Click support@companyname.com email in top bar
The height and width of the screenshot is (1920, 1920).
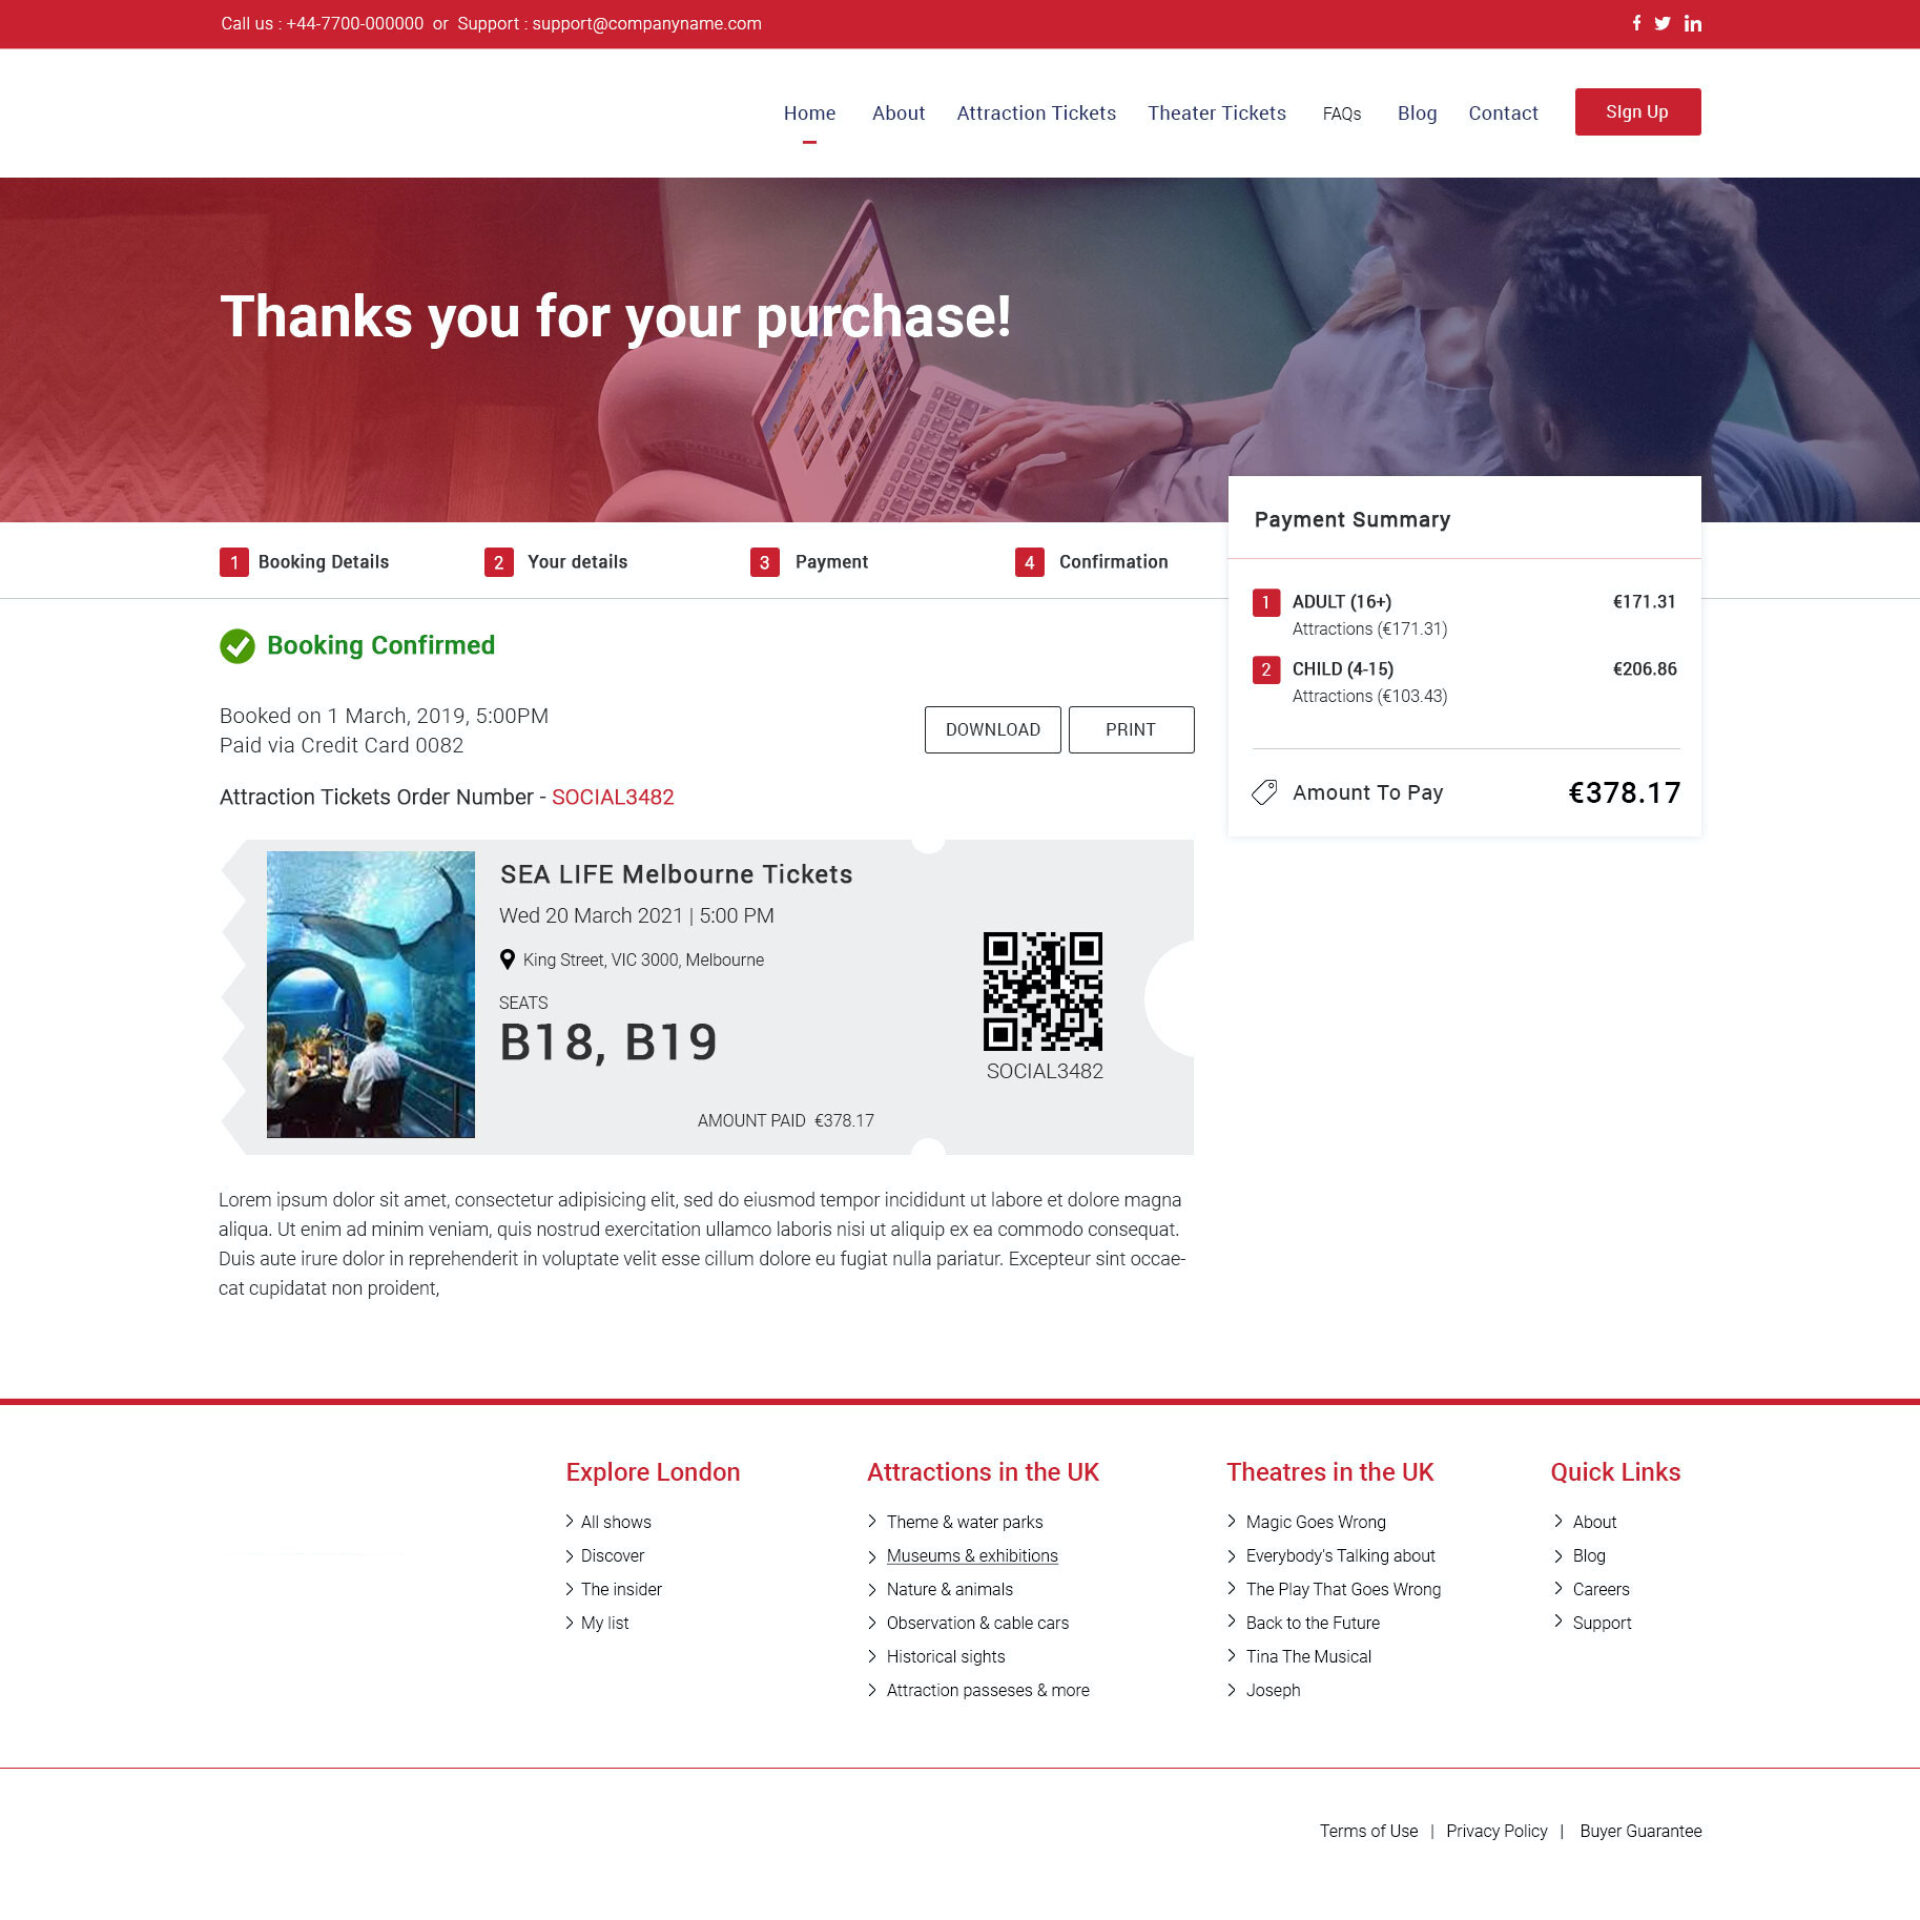click(x=646, y=24)
